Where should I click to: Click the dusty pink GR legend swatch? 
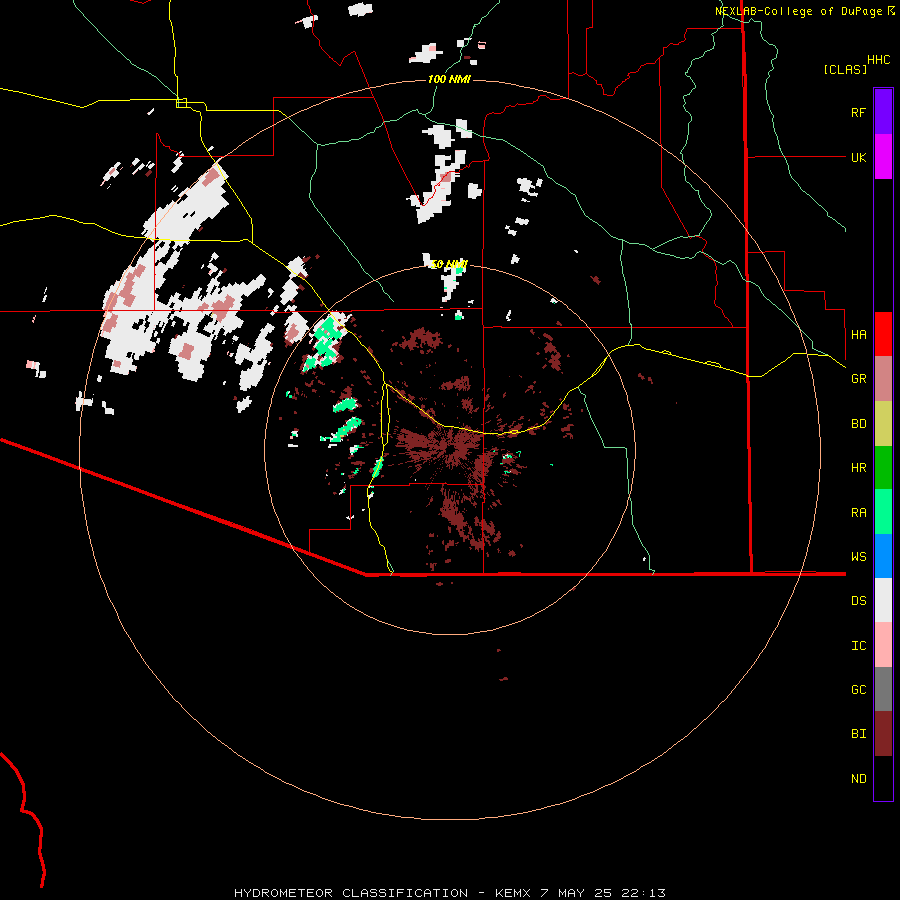point(883,379)
